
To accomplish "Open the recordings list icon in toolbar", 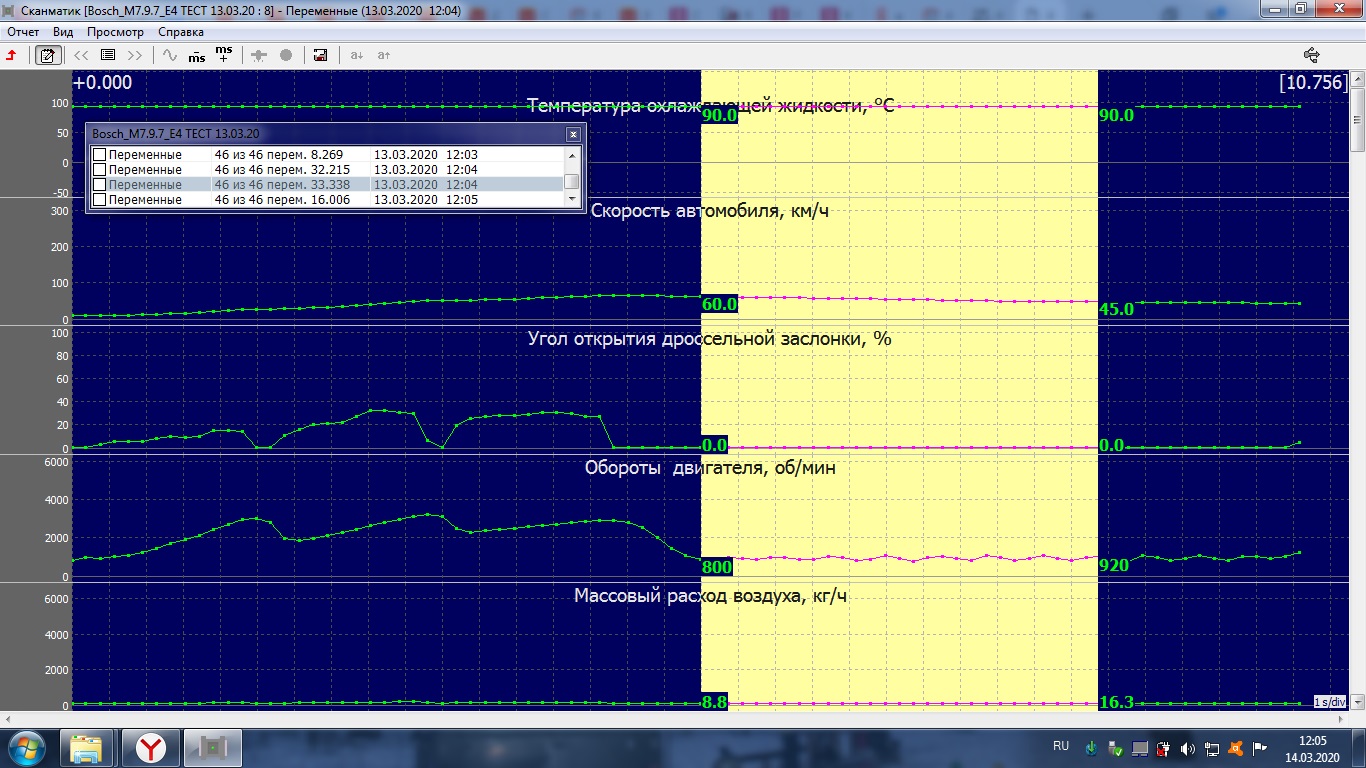I will (108, 55).
